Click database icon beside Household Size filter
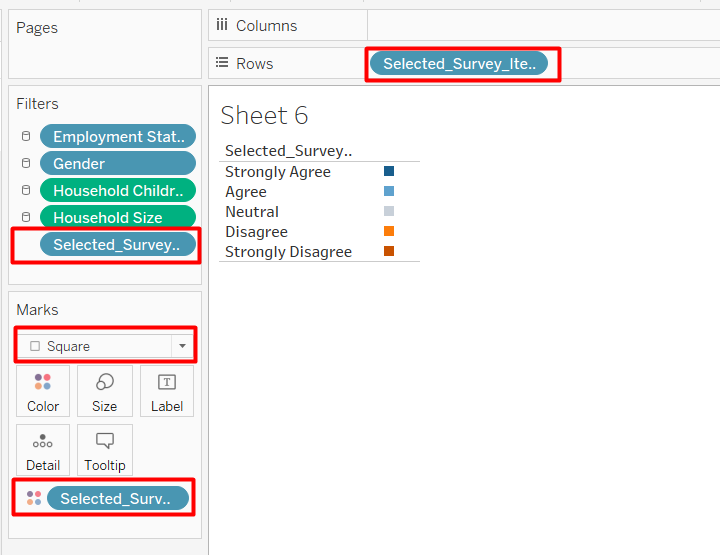The image size is (720, 555). (x=26, y=218)
